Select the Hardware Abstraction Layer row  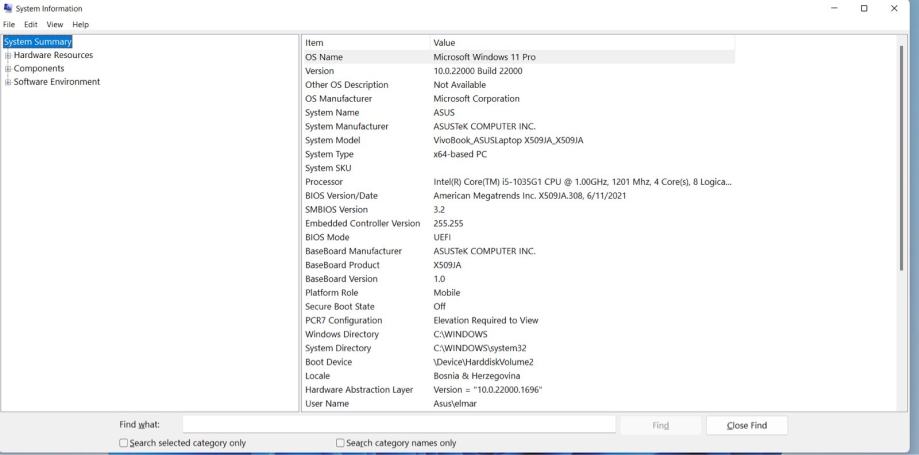[x=518, y=390]
